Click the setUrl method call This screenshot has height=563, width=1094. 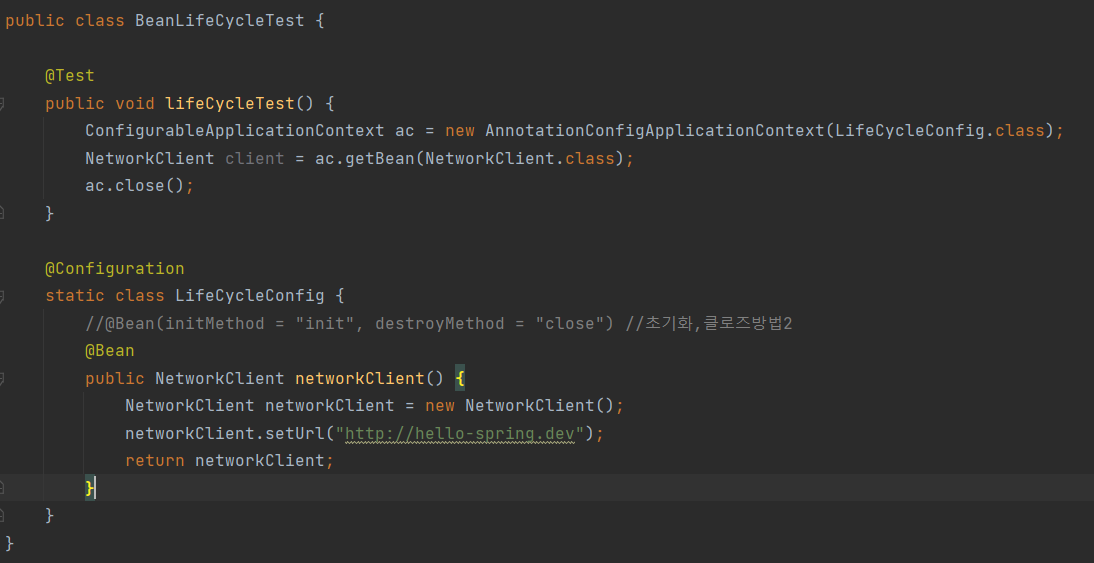point(295,434)
